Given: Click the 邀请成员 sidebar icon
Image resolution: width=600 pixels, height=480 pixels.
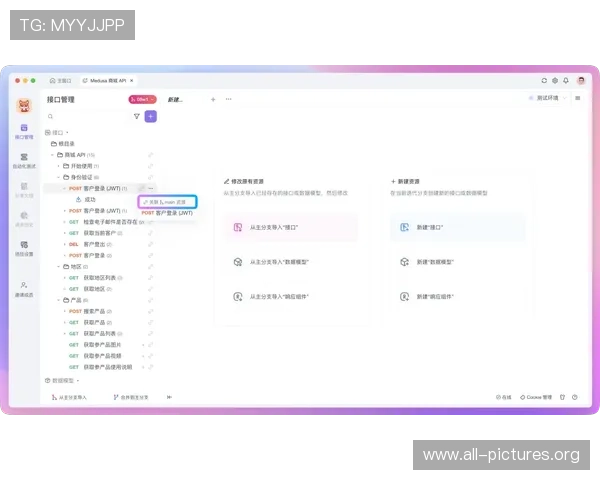Looking at the screenshot, I should (24, 288).
